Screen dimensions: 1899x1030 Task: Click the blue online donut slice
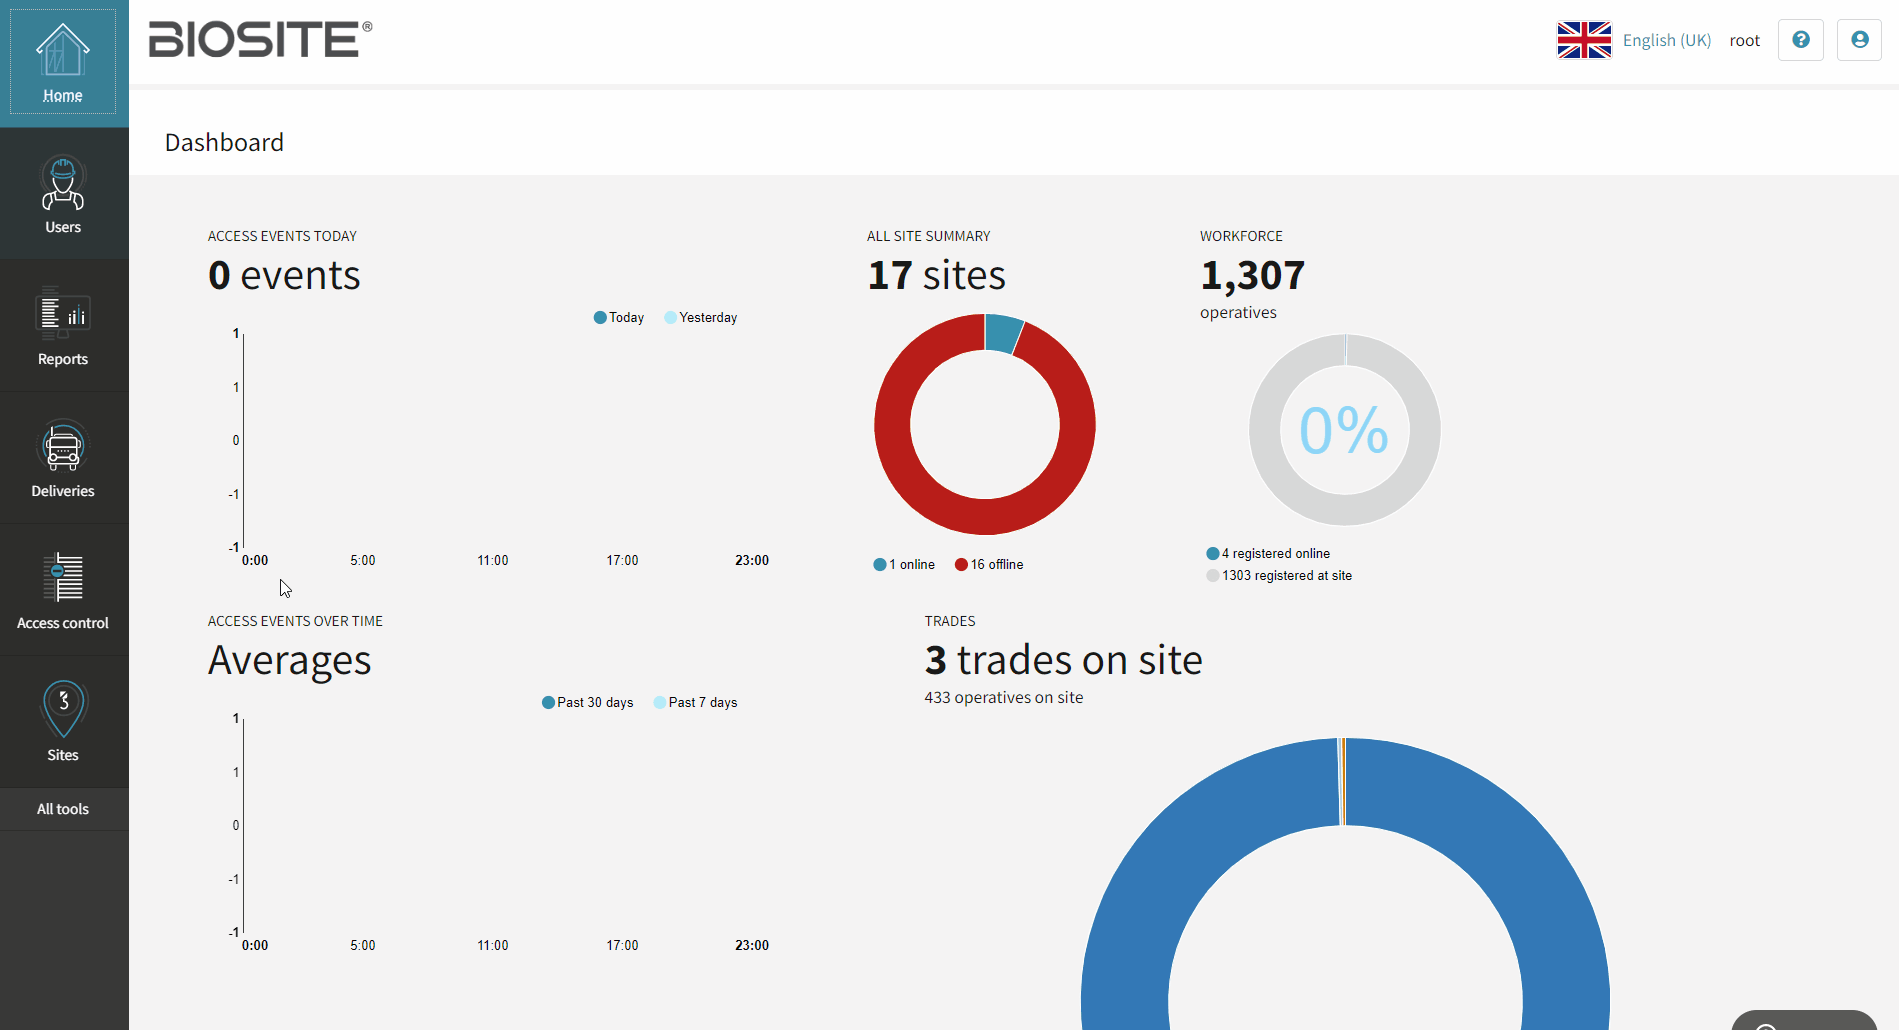(1002, 334)
